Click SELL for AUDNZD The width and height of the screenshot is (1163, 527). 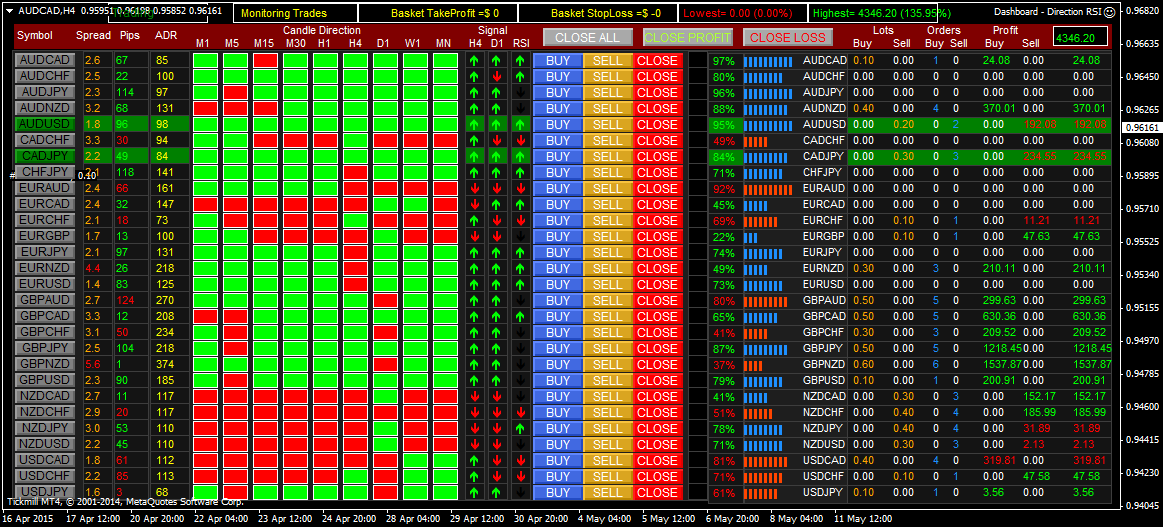(x=607, y=109)
